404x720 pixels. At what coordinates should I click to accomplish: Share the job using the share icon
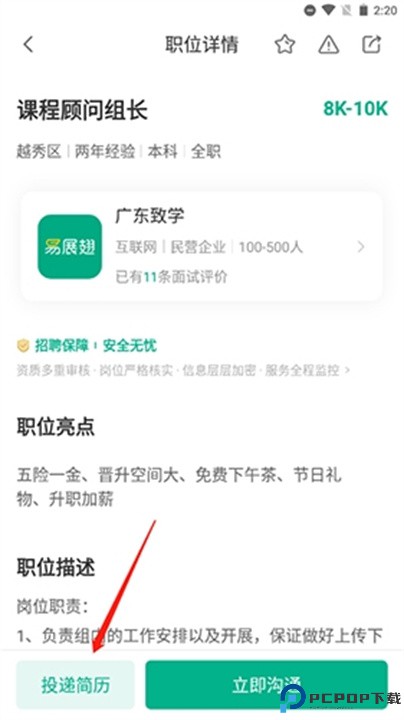[x=371, y=44]
